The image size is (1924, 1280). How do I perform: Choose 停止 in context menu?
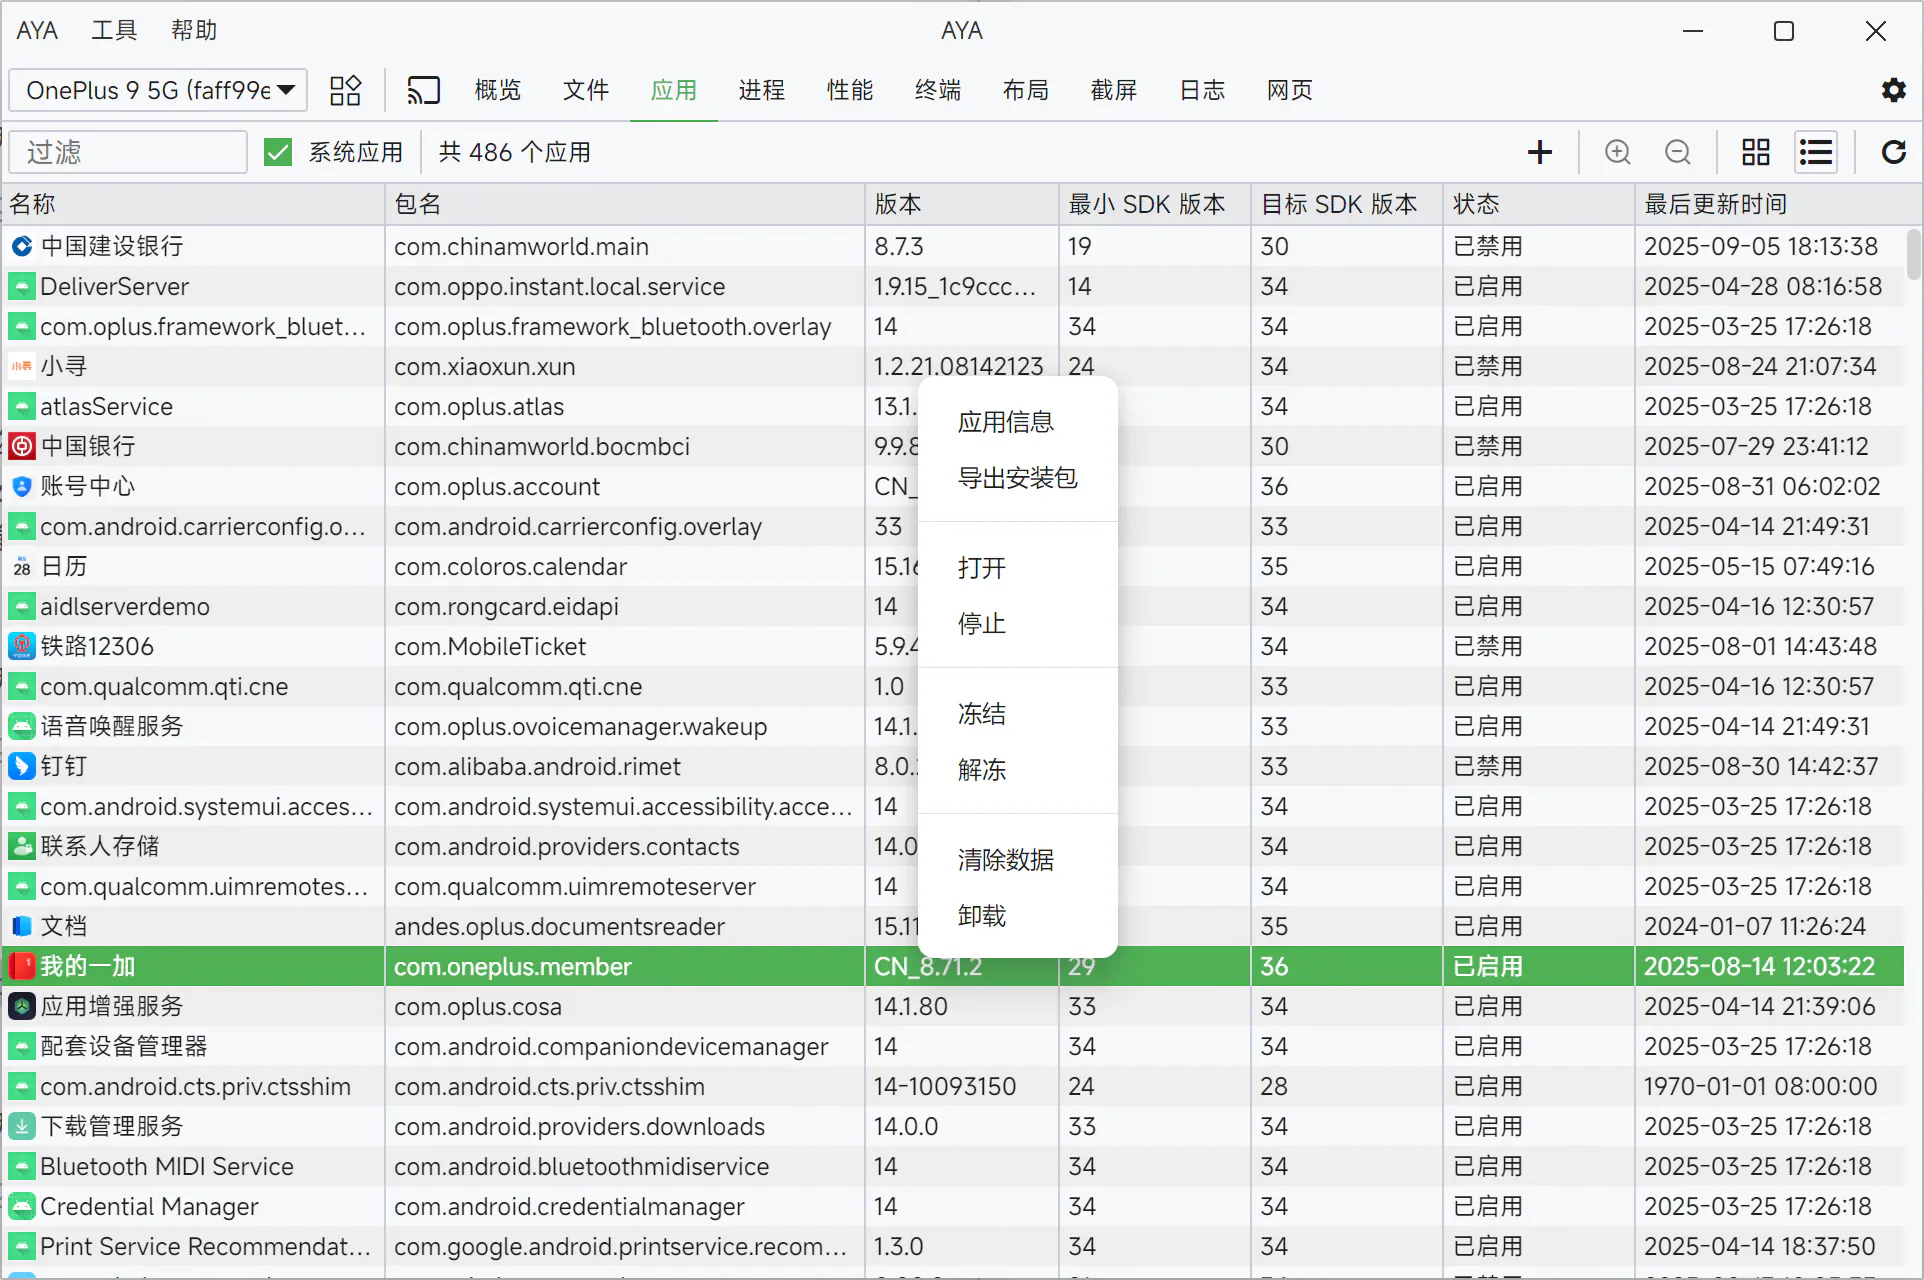(x=1017, y=624)
